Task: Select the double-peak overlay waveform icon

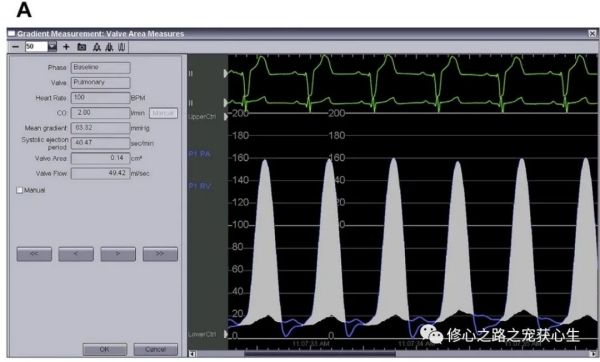Action: point(109,47)
